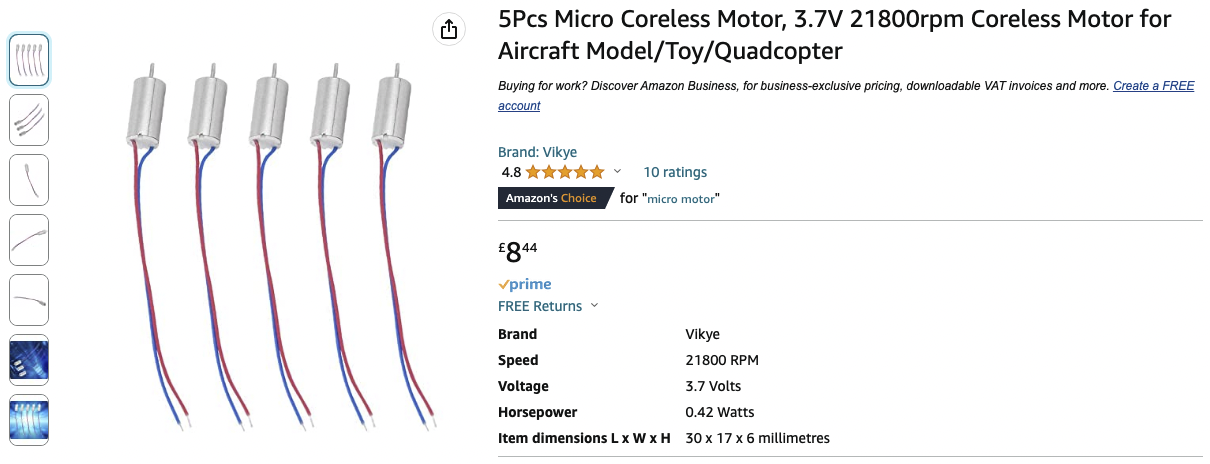The image size is (1210, 464).
Task: Open the "micro motor" search link
Action: pyautogui.click(x=681, y=199)
